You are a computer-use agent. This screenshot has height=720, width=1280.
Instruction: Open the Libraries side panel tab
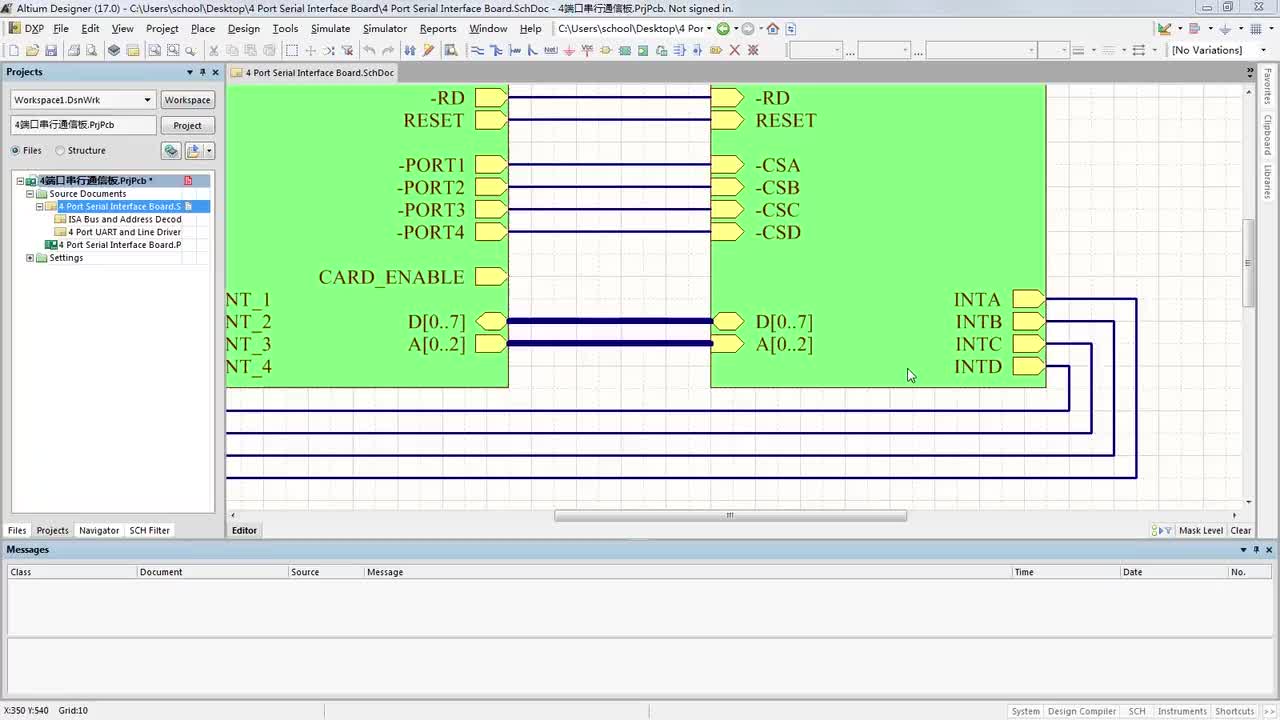click(1267, 182)
